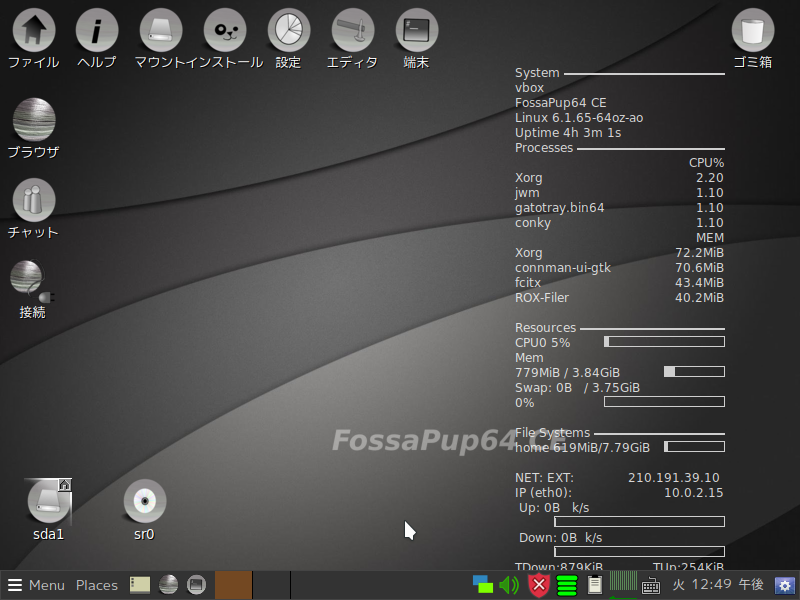Image resolution: width=800 pixels, height=600 pixels.
Task: Click the keyboard input method tray icon
Action: (651, 586)
